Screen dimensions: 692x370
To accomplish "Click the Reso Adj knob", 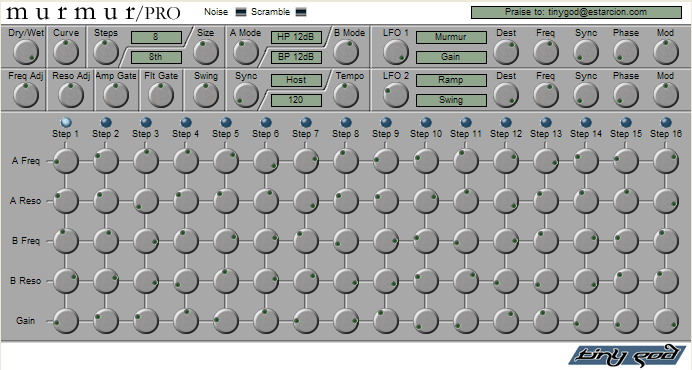I will [71, 95].
